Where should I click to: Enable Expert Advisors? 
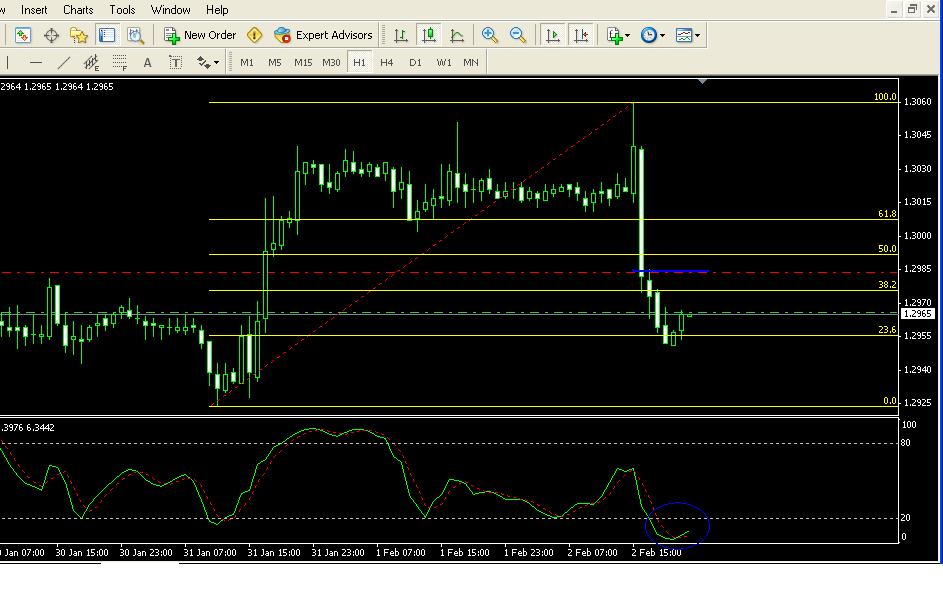pos(323,35)
